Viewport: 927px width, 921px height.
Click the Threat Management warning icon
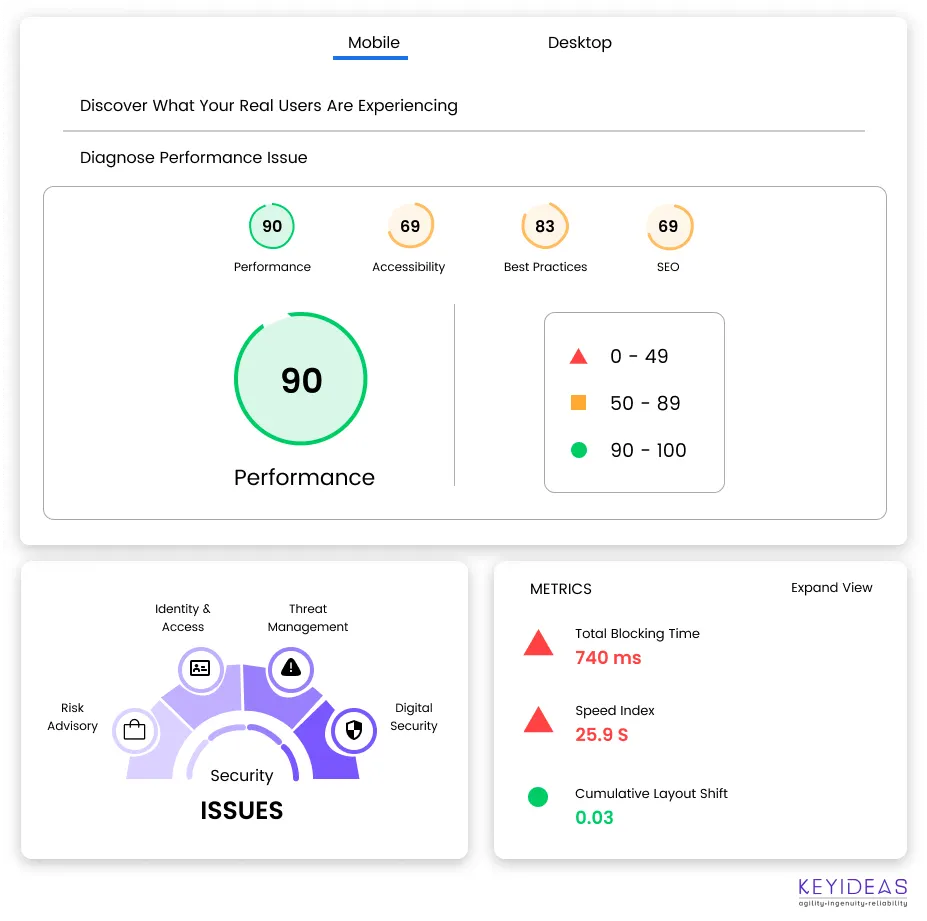(289, 670)
